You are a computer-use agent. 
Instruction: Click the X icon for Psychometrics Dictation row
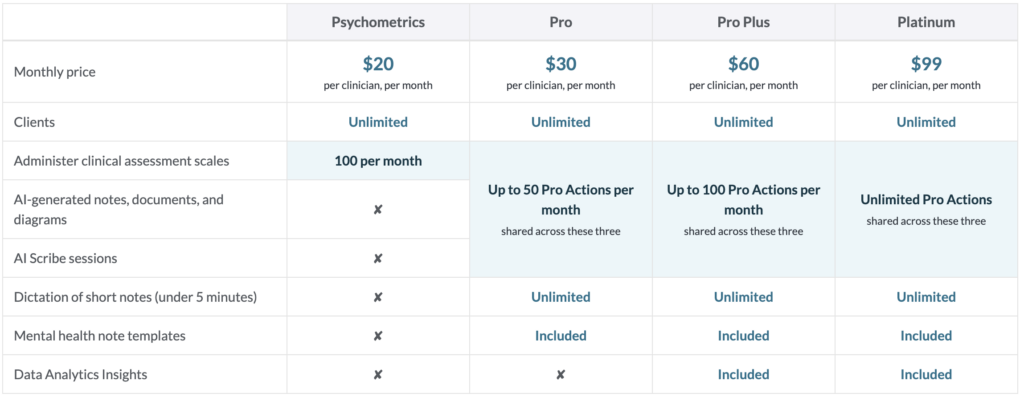click(377, 297)
